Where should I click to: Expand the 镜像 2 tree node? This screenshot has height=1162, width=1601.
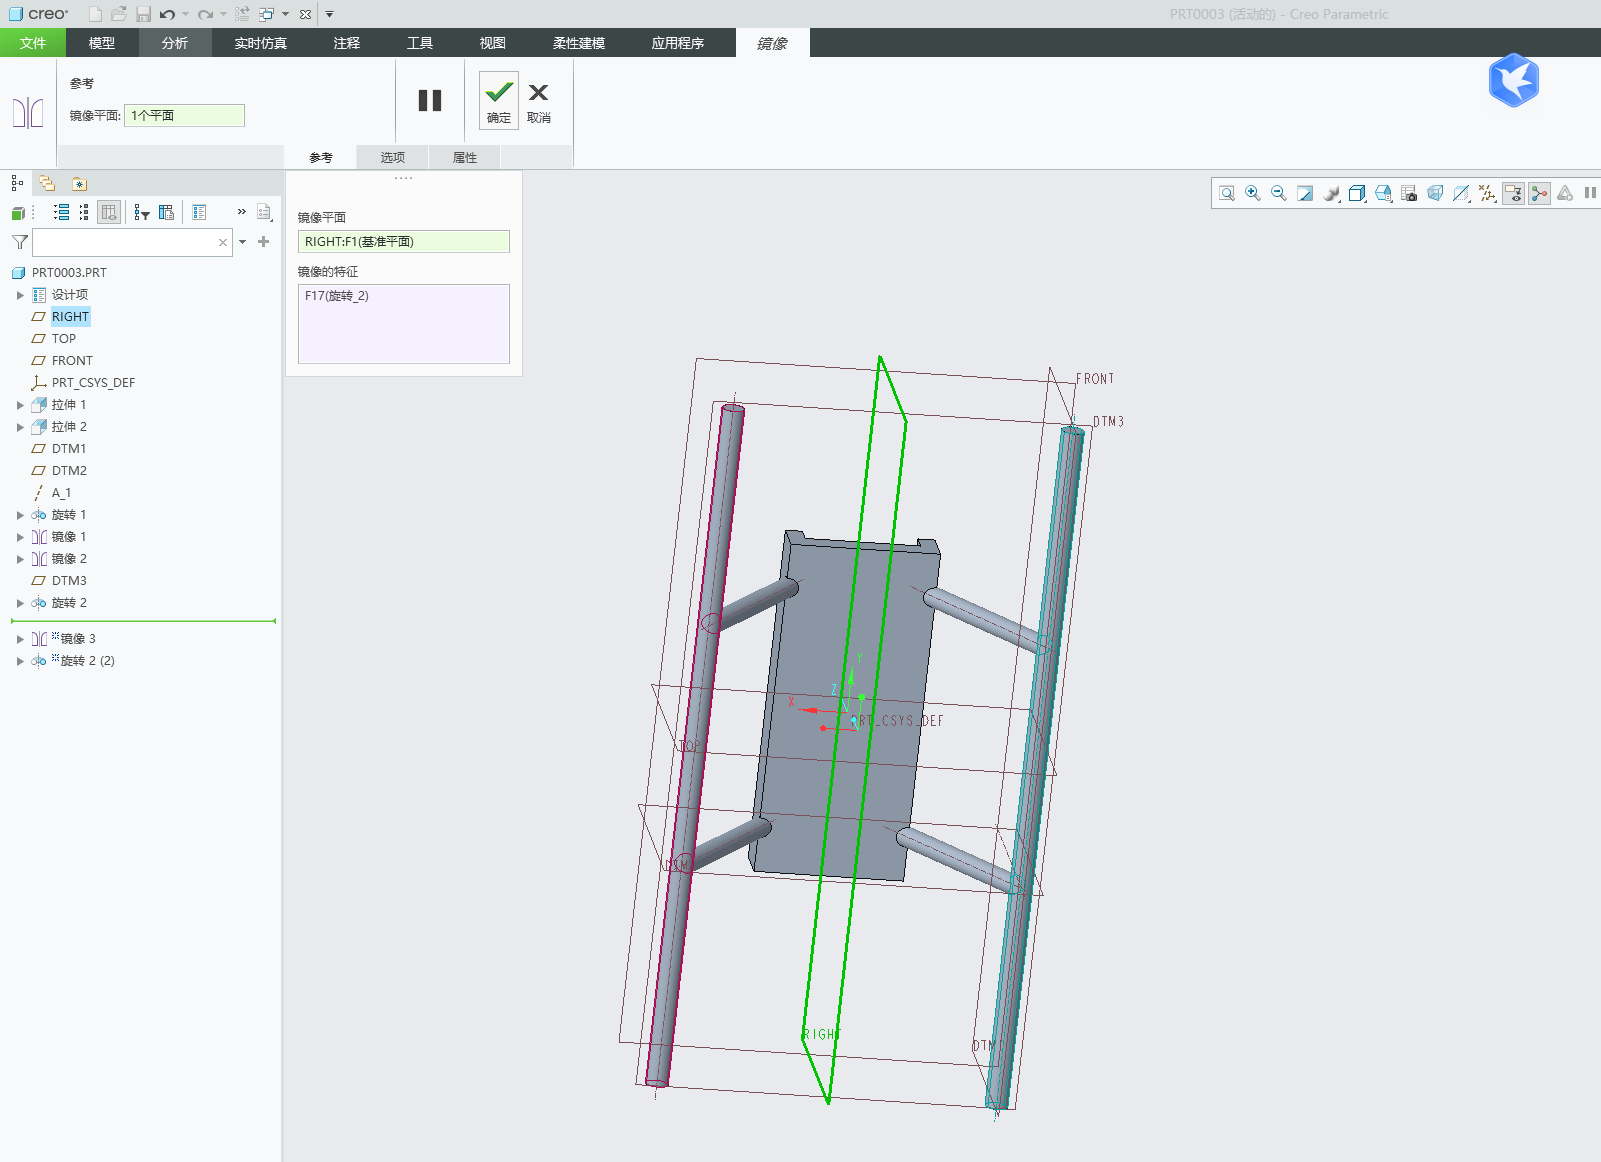click(20, 559)
